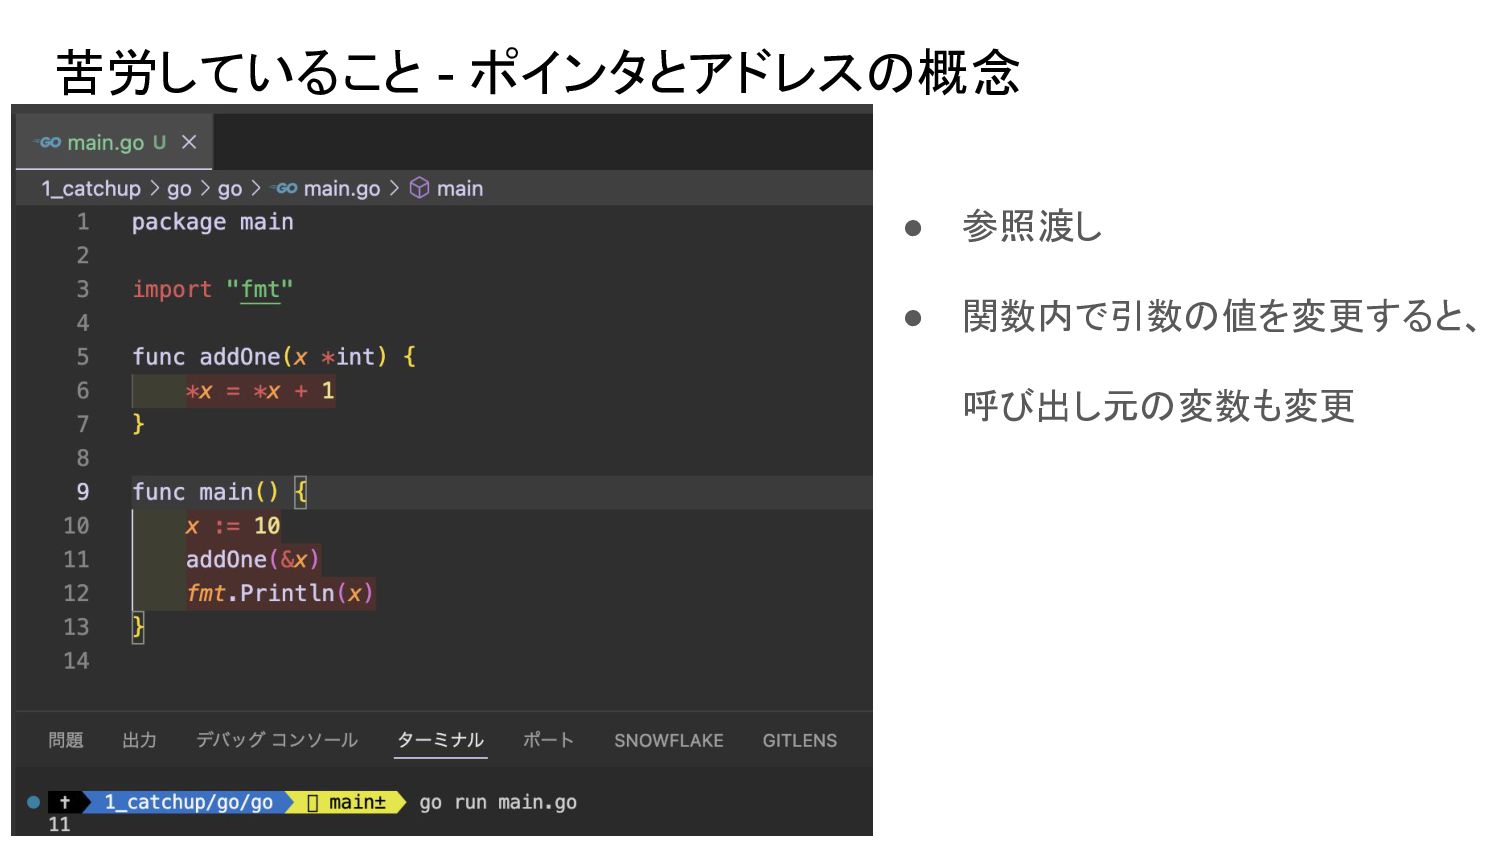Click the blue dot terminal prompt marker
The height and width of the screenshot is (844, 1500).
(33, 802)
